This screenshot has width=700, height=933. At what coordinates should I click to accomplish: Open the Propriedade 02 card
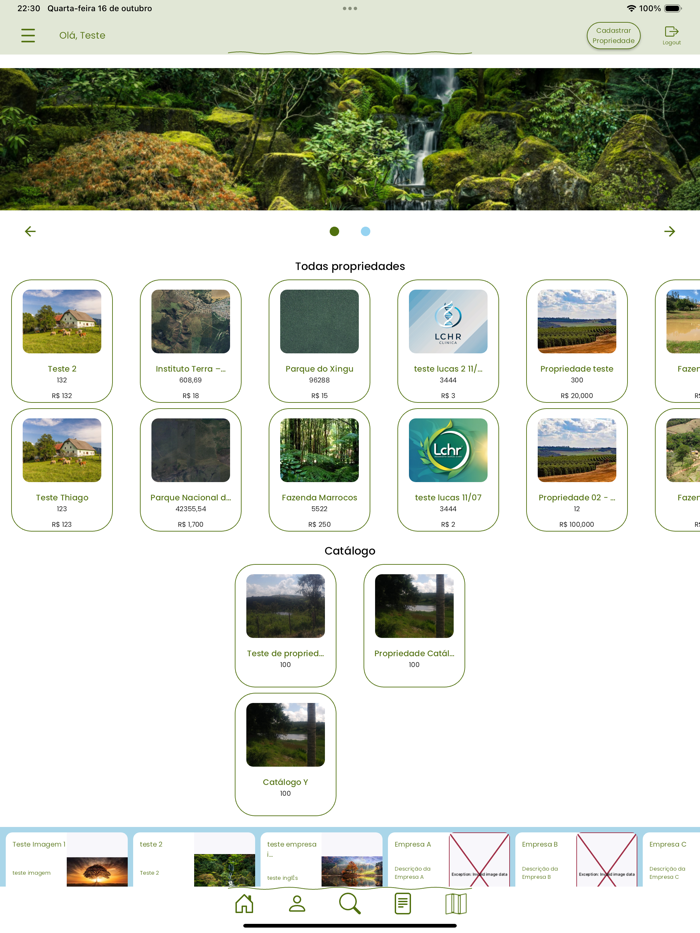coord(577,469)
